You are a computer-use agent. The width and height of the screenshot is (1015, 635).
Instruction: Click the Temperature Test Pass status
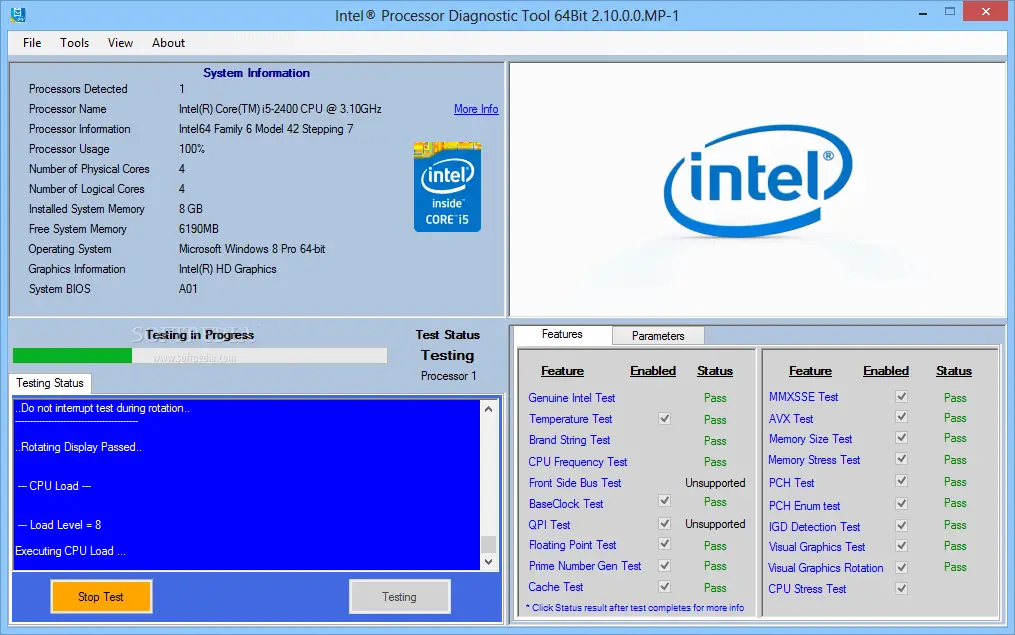coord(715,420)
